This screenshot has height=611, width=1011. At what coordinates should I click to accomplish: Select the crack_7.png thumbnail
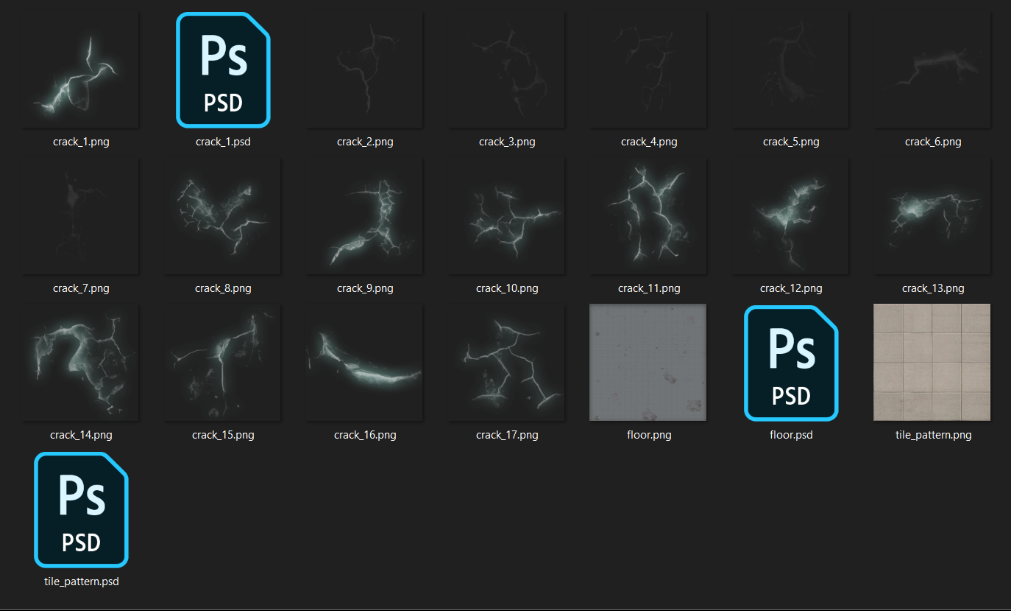[x=81, y=216]
